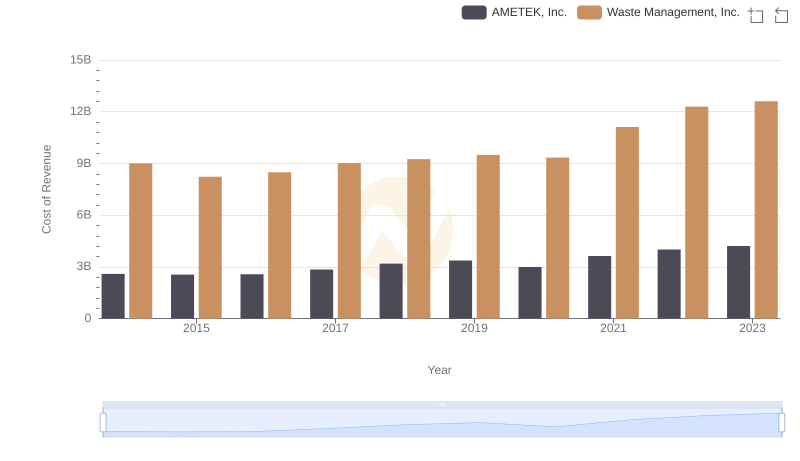This screenshot has width=800, height=461.
Task: Click the 9B y-axis label
Action: point(84,163)
